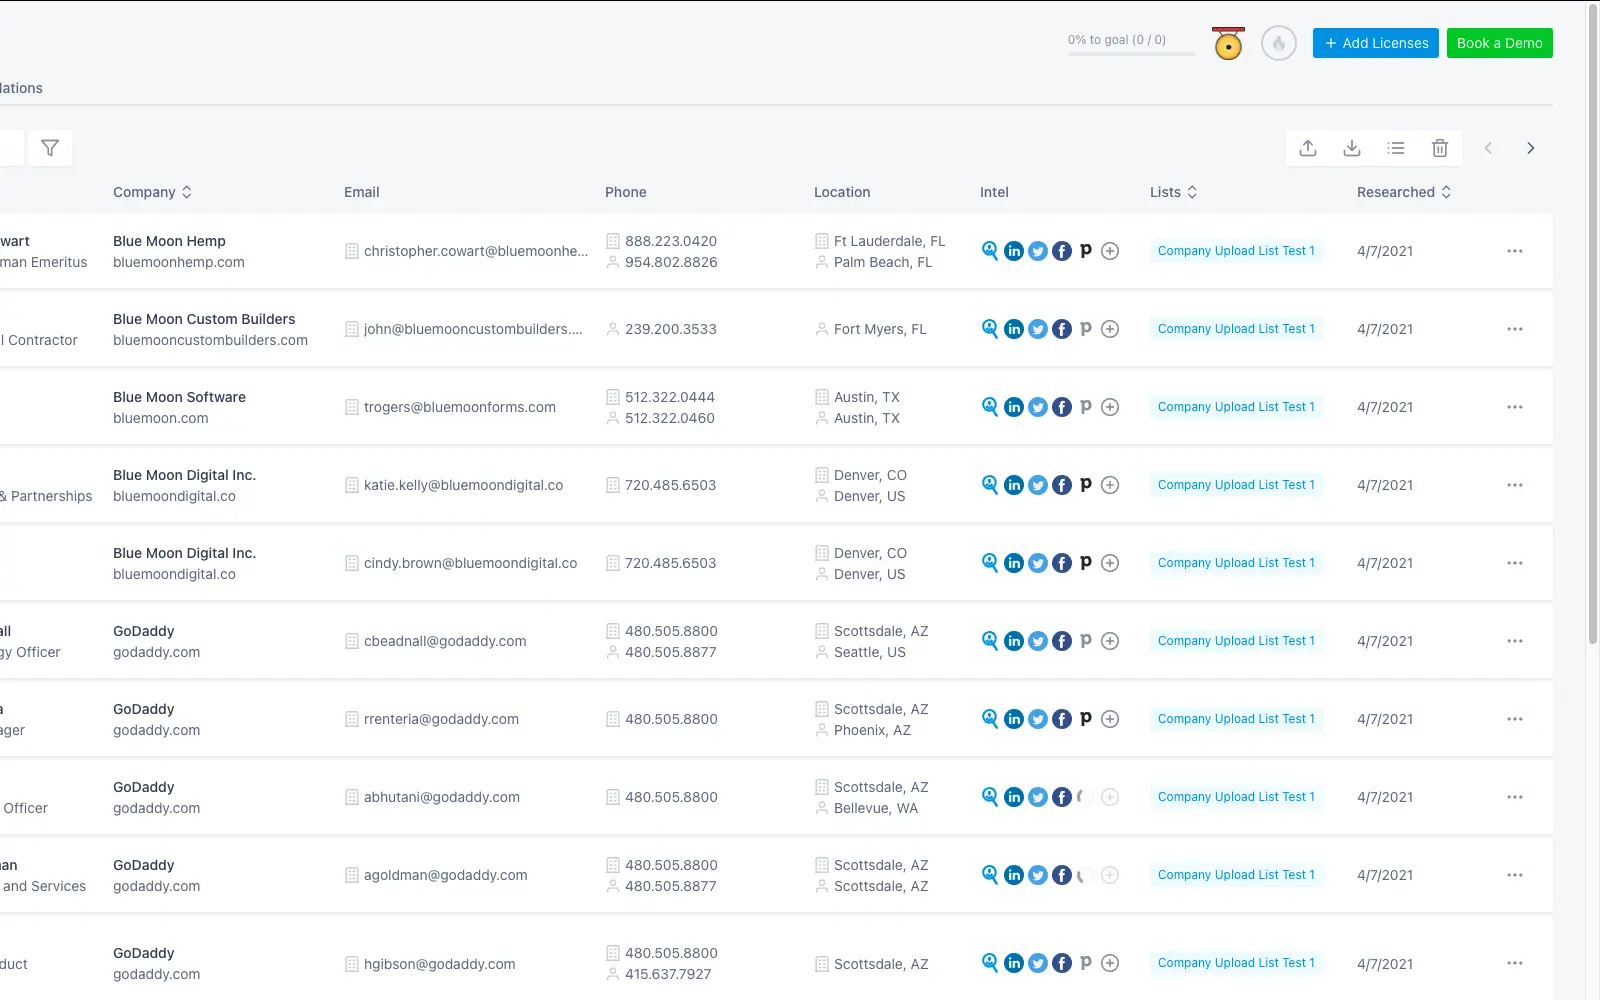Click Seattle, US location text
Viewport: 1600px width, 1000px height.
pos(870,652)
